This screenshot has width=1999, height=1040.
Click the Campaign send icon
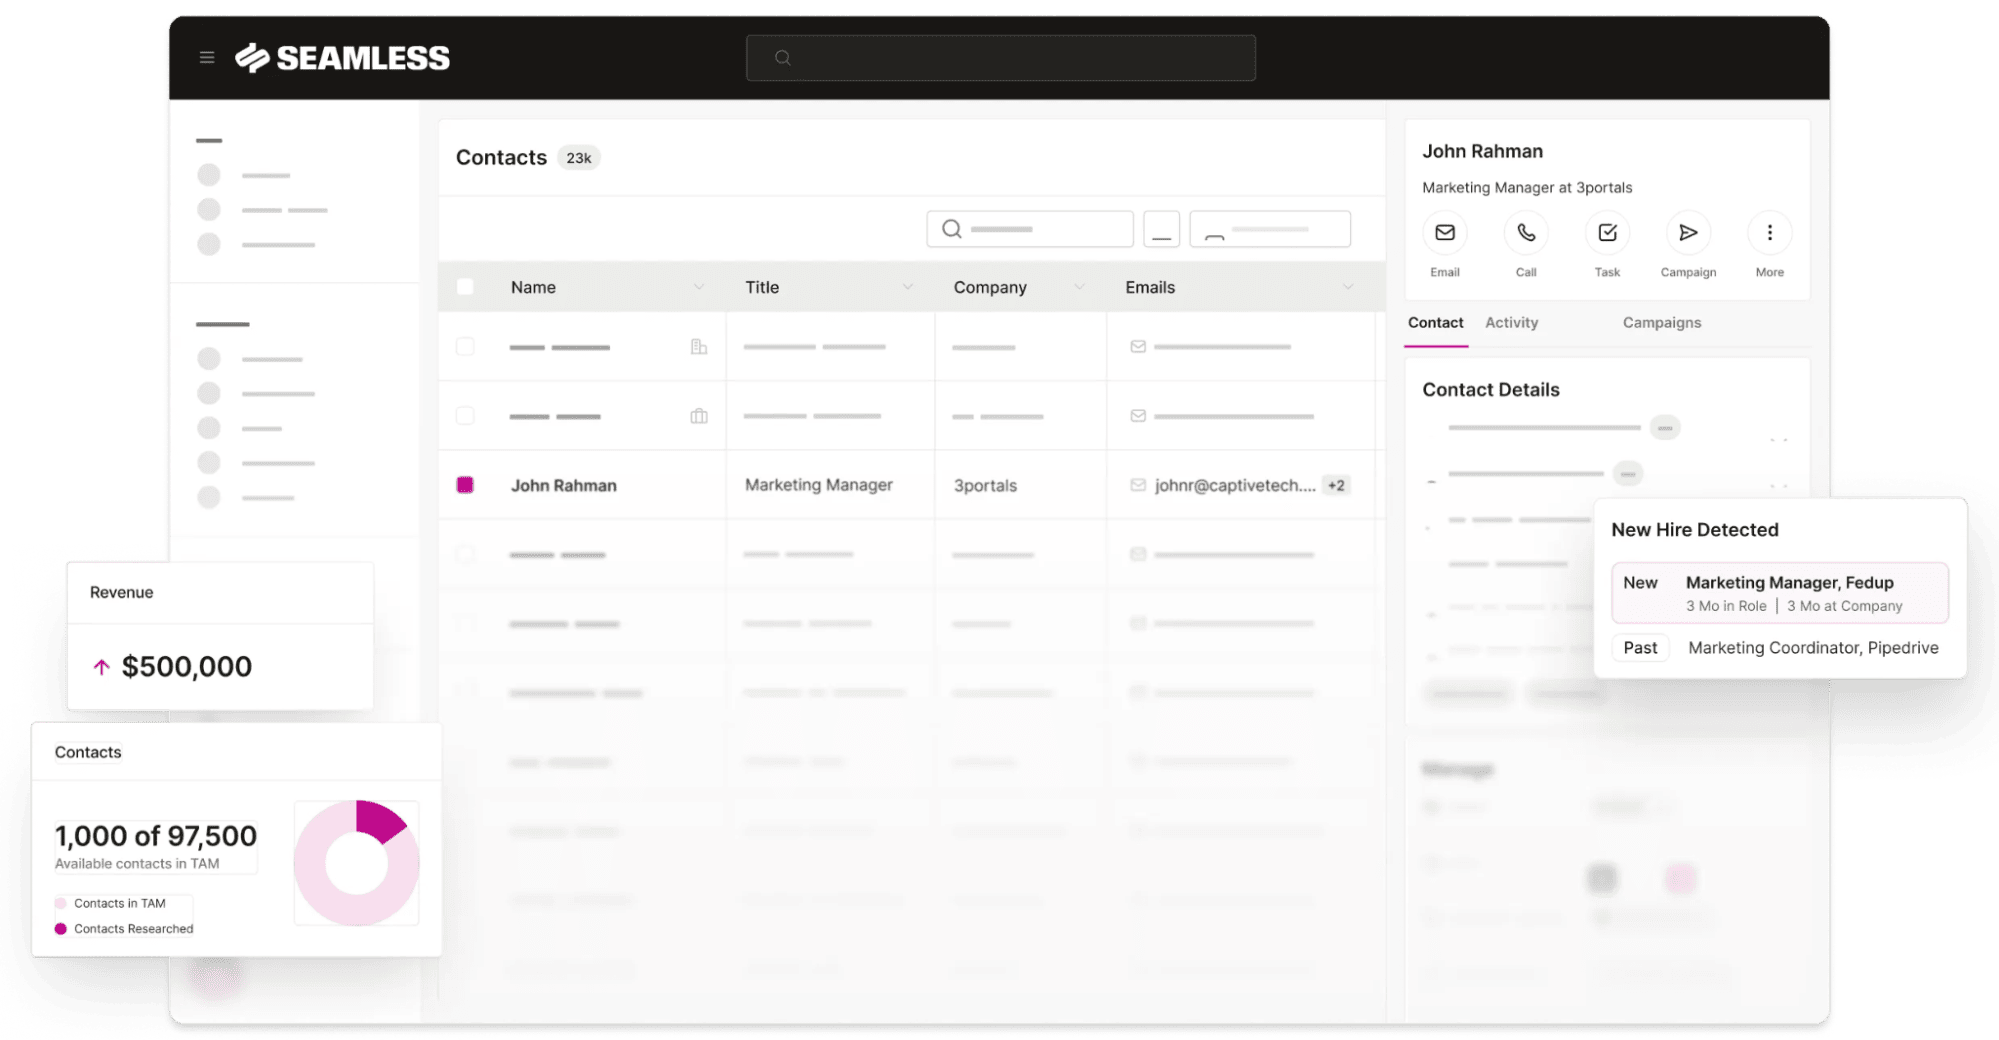pyautogui.click(x=1688, y=233)
